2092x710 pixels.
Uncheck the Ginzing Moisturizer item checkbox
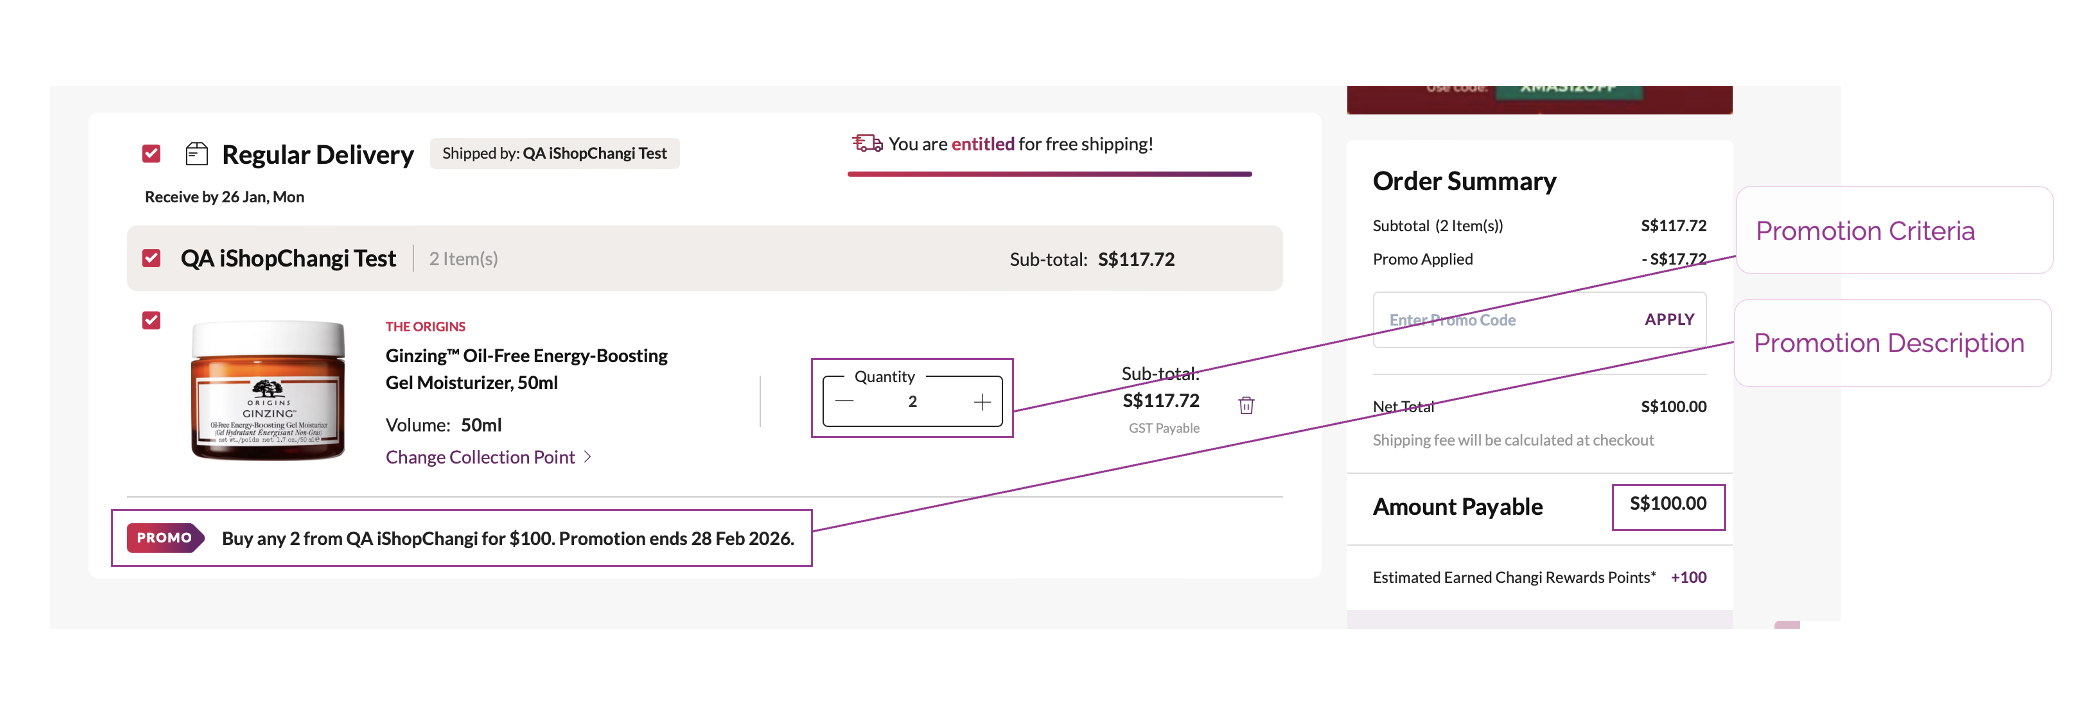152,320
